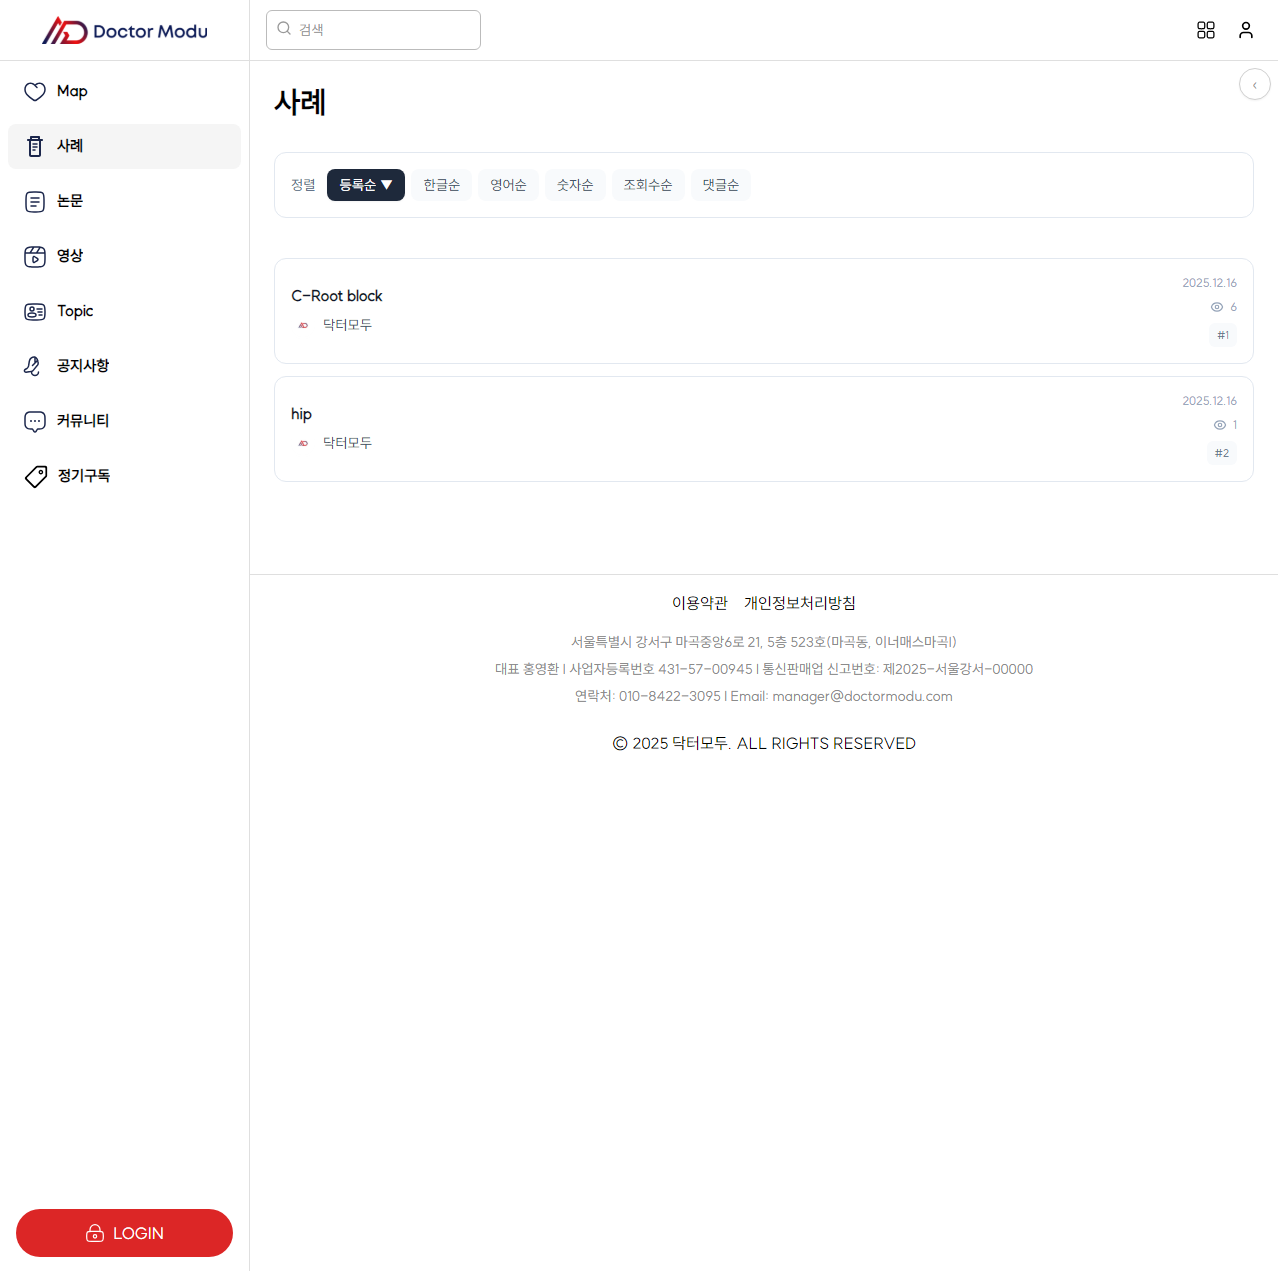This screenshot has height=1271, width=1278.
Task: Sort cases by 영어순
Action: pyautogui.click(x=508, y=185)
